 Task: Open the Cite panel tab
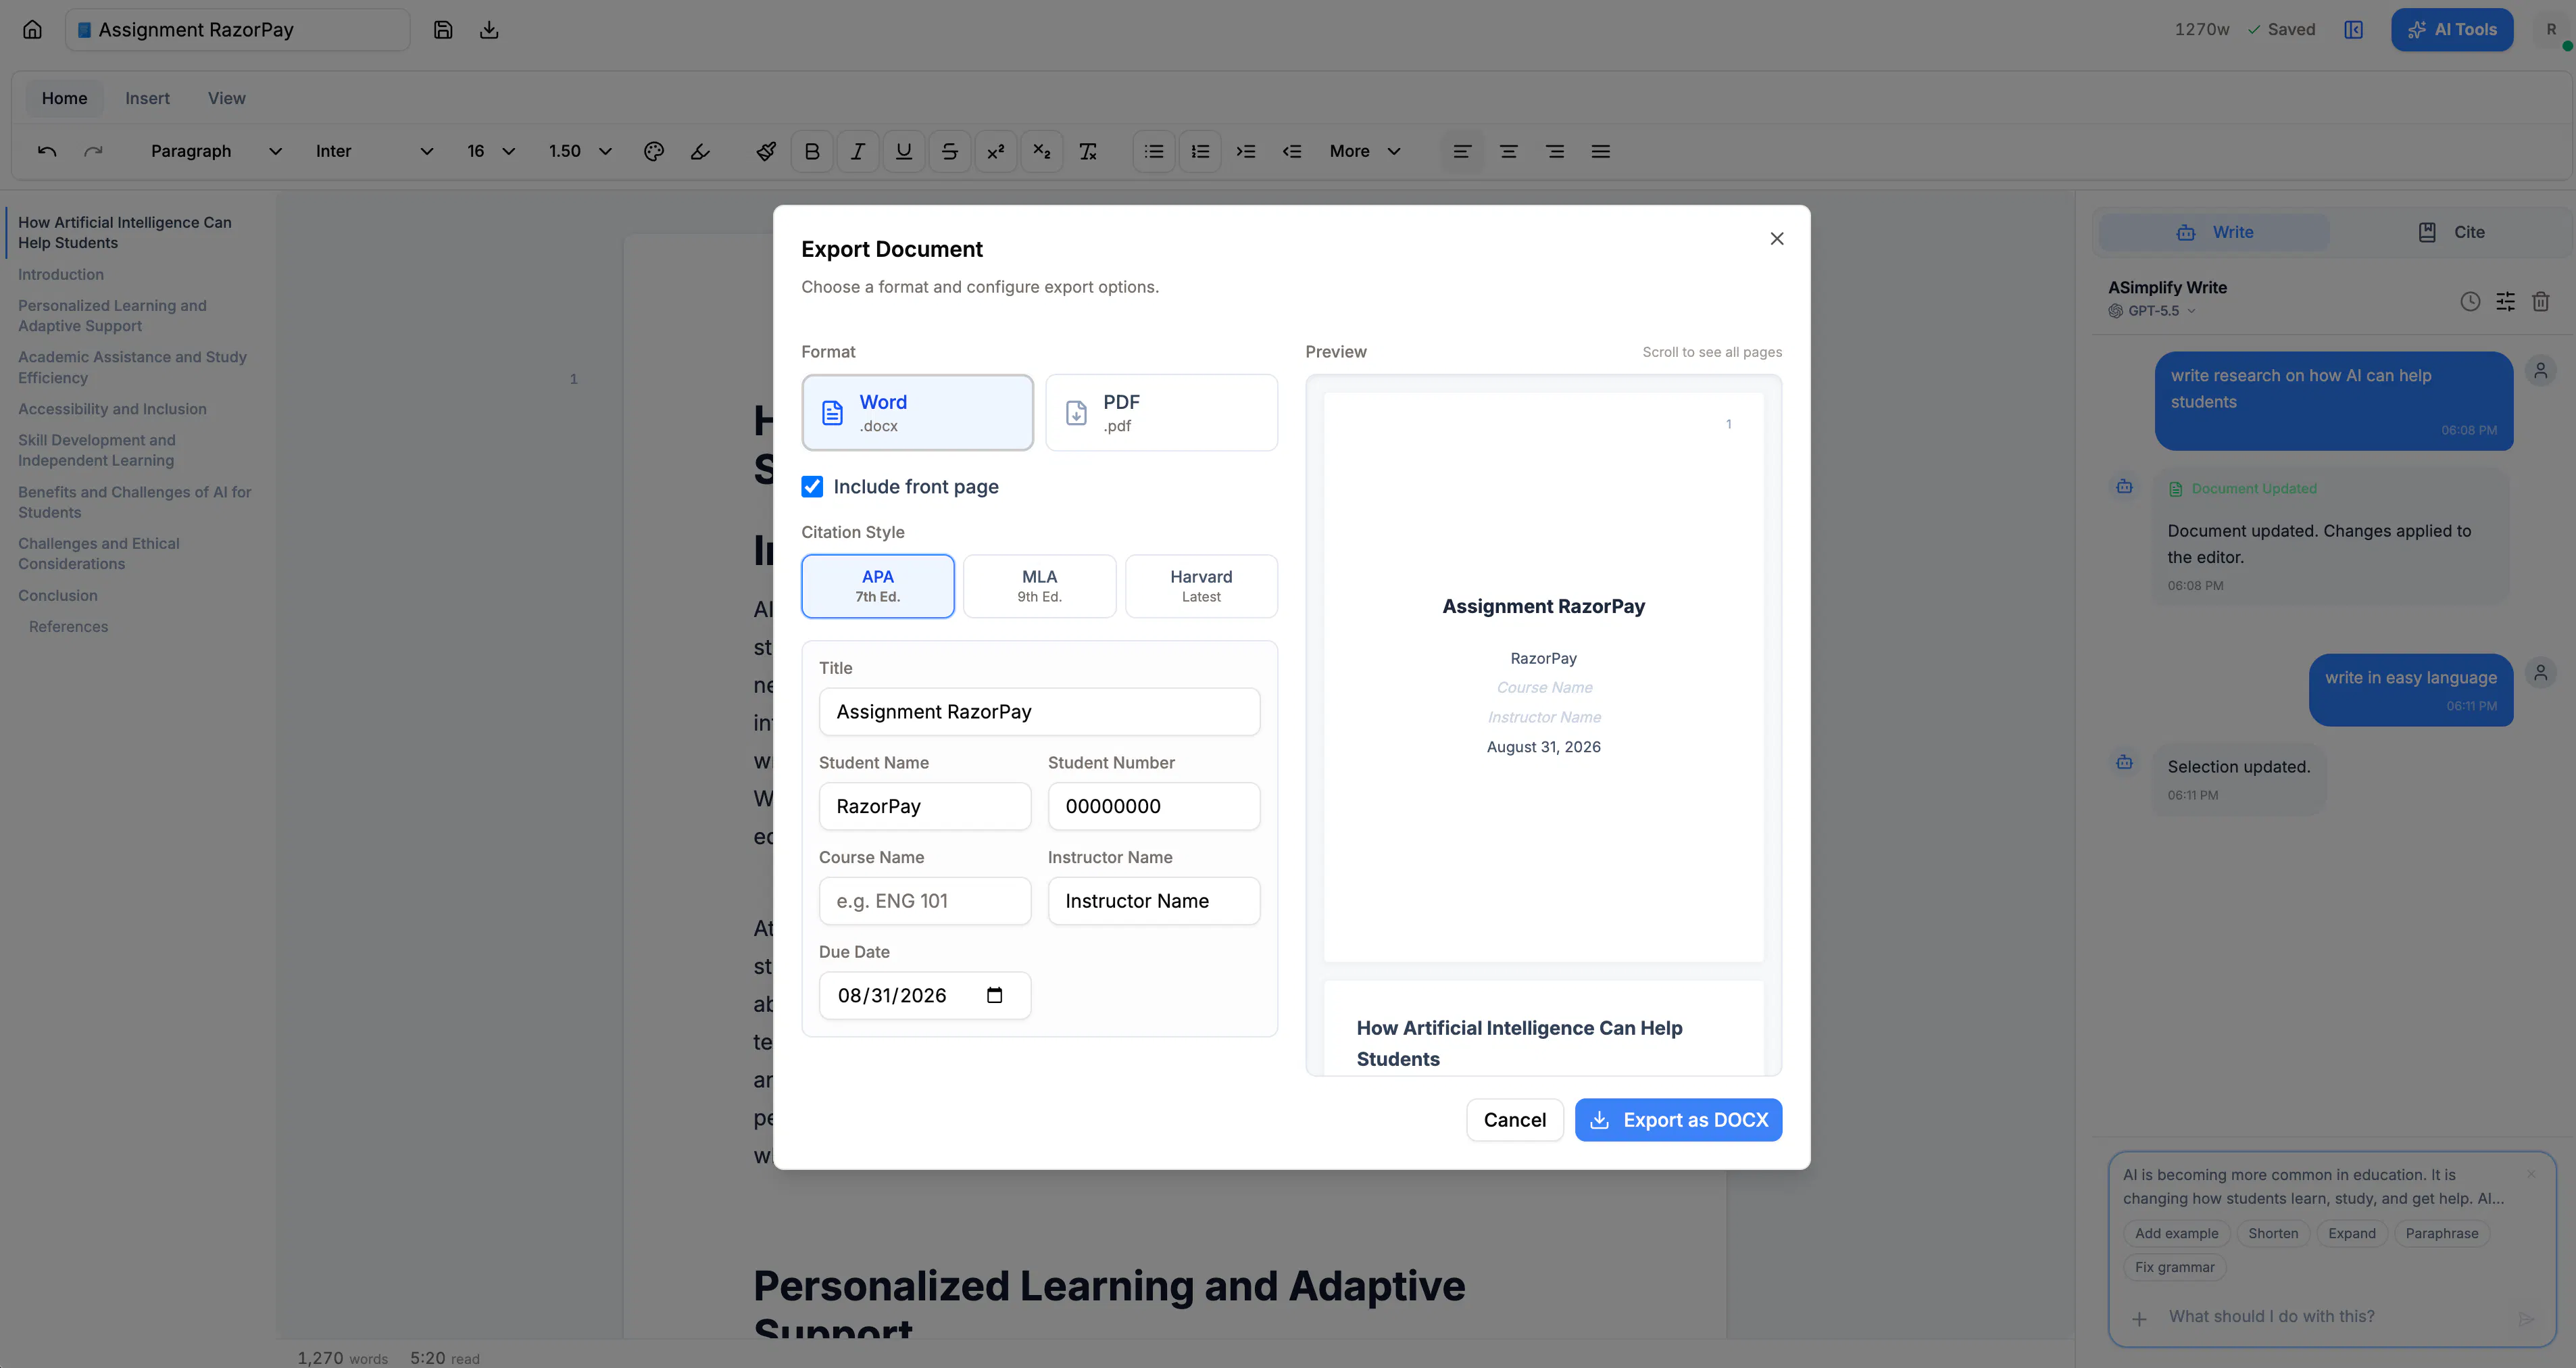(2450, 232)
